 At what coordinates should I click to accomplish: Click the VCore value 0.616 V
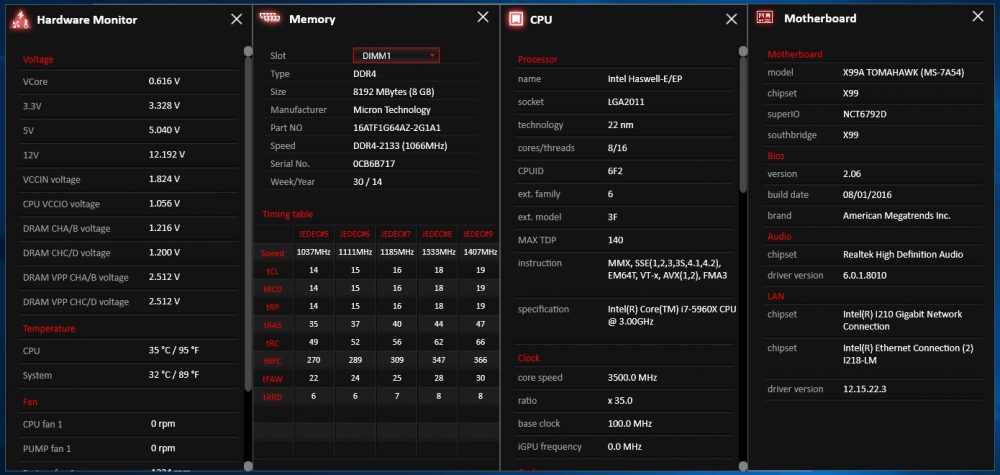[164, 81]
